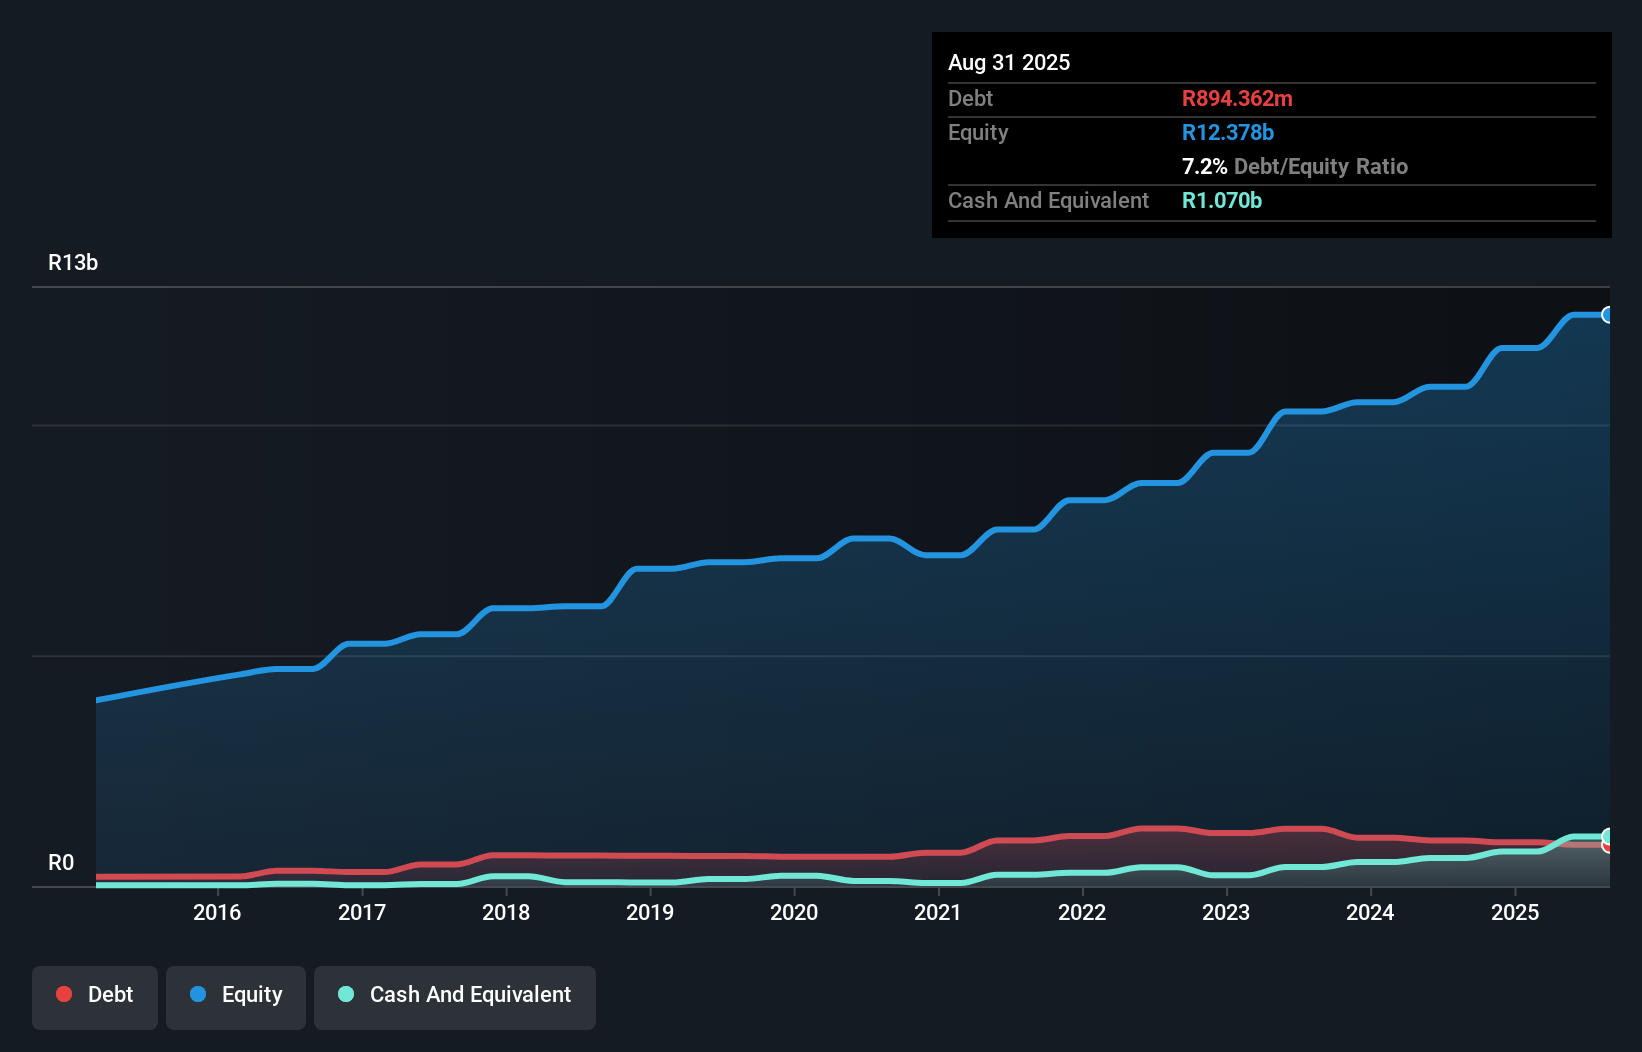The height and width of the screenshot is (1052, 1642).
Task: Click the 2021 x-axis label
Action: coord(938,912)
